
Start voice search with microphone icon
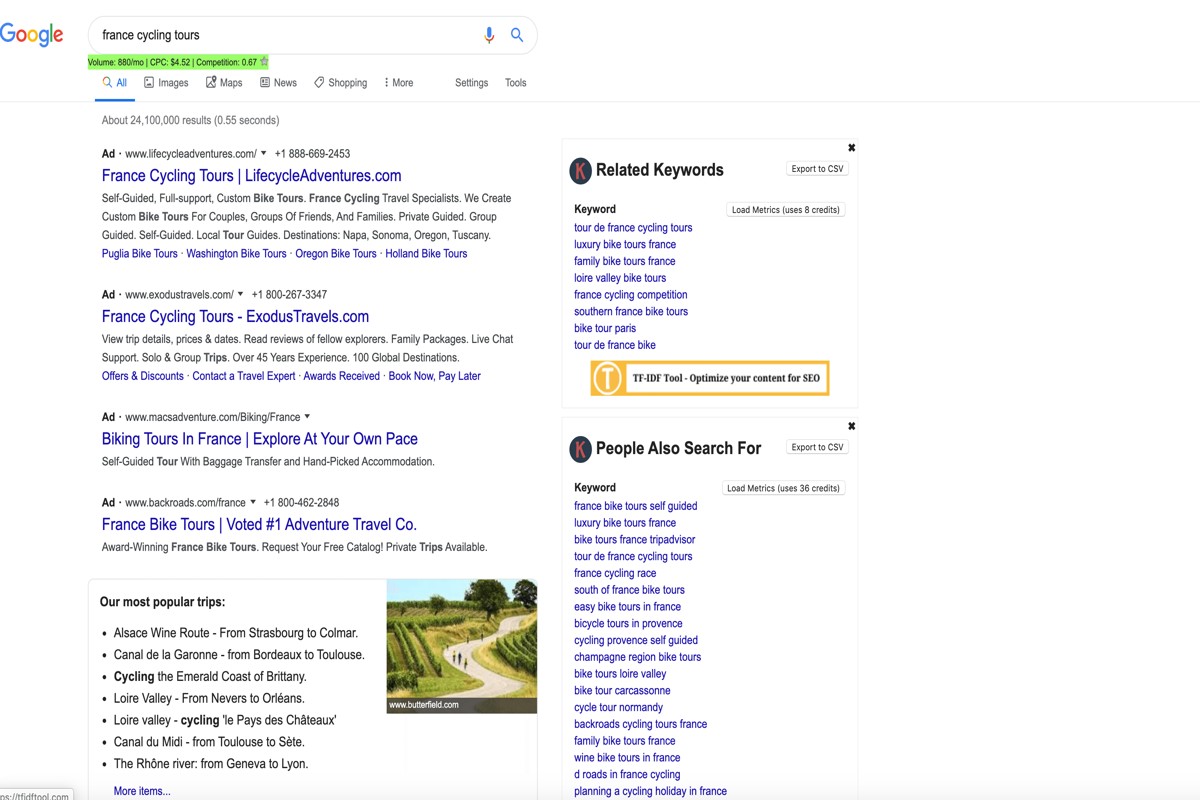click(489, 35)
